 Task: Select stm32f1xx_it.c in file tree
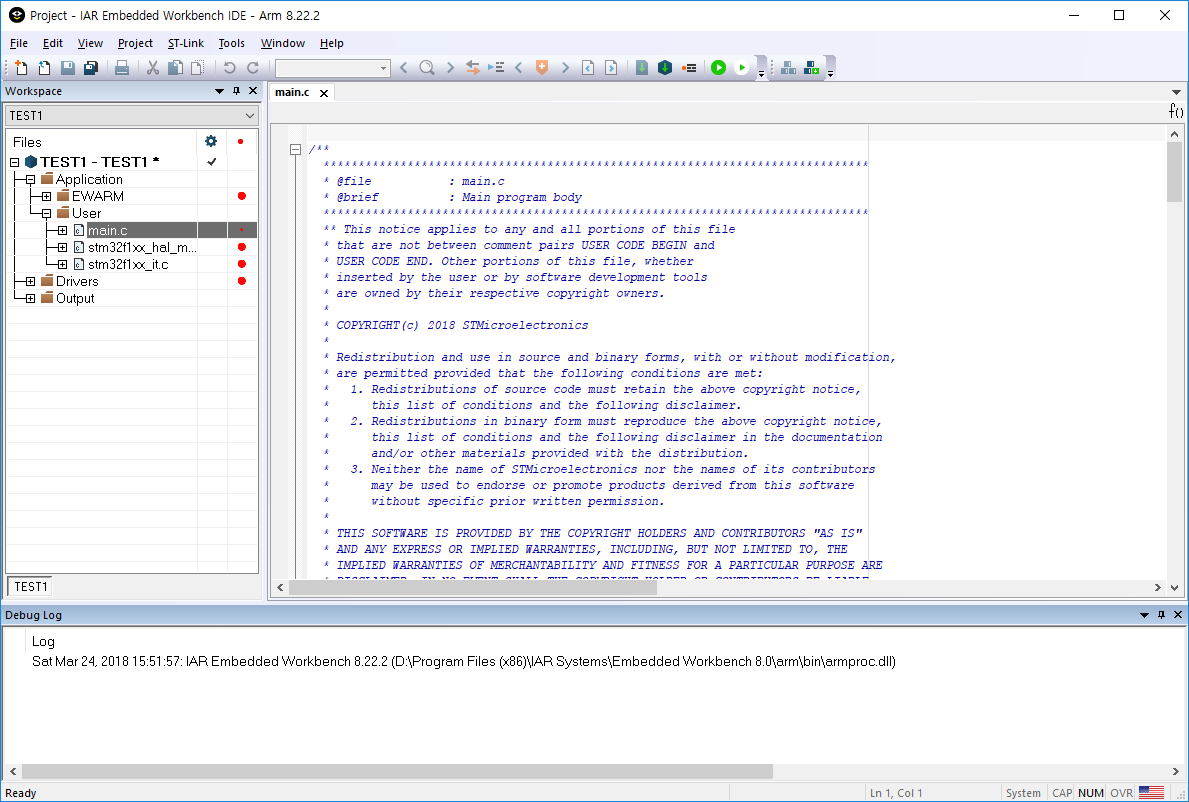pos(128,265)
